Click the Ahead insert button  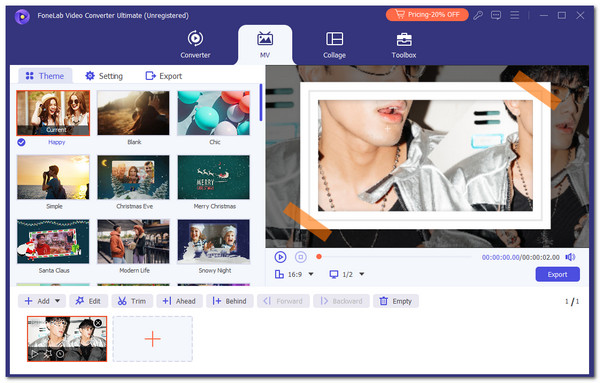pyautogui.click(x=179, y=301)
